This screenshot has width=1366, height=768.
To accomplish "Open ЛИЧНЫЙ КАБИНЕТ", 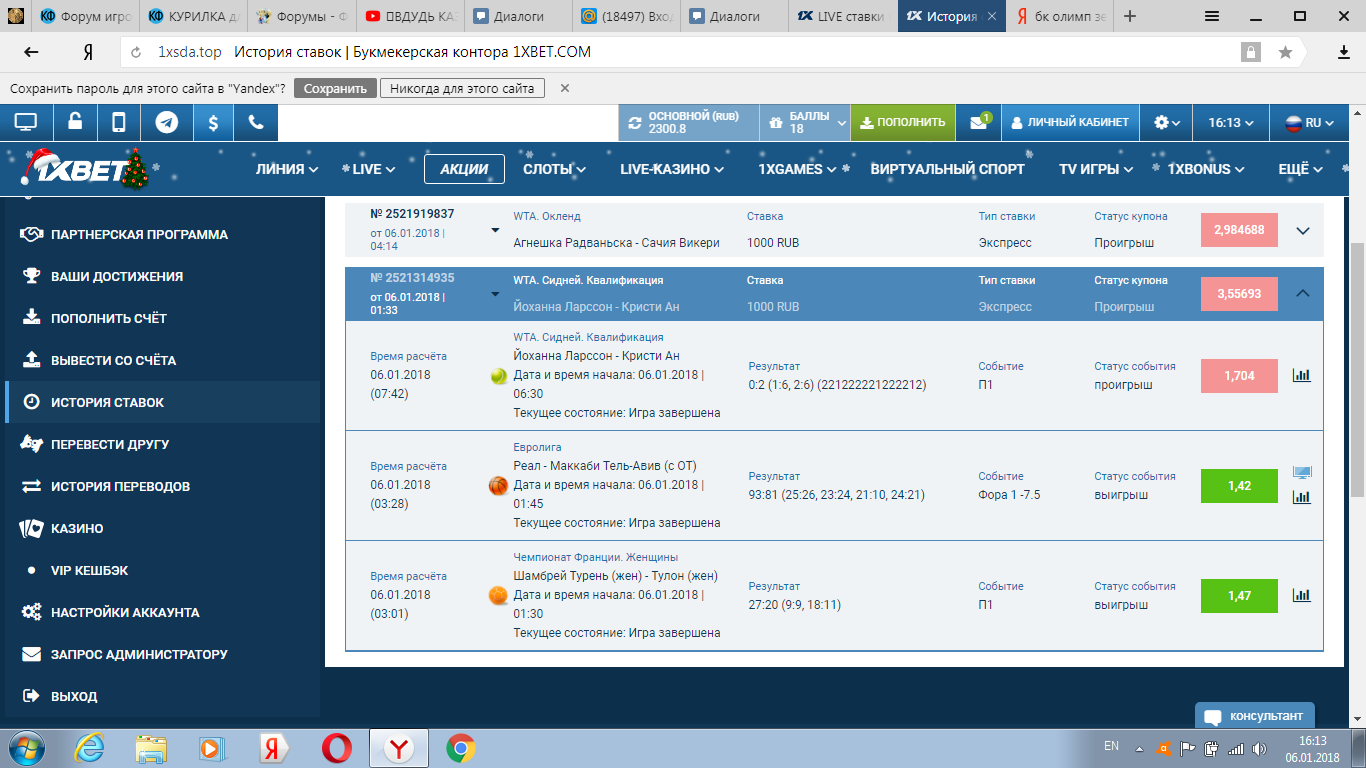I will click(x=1070, y=123).
